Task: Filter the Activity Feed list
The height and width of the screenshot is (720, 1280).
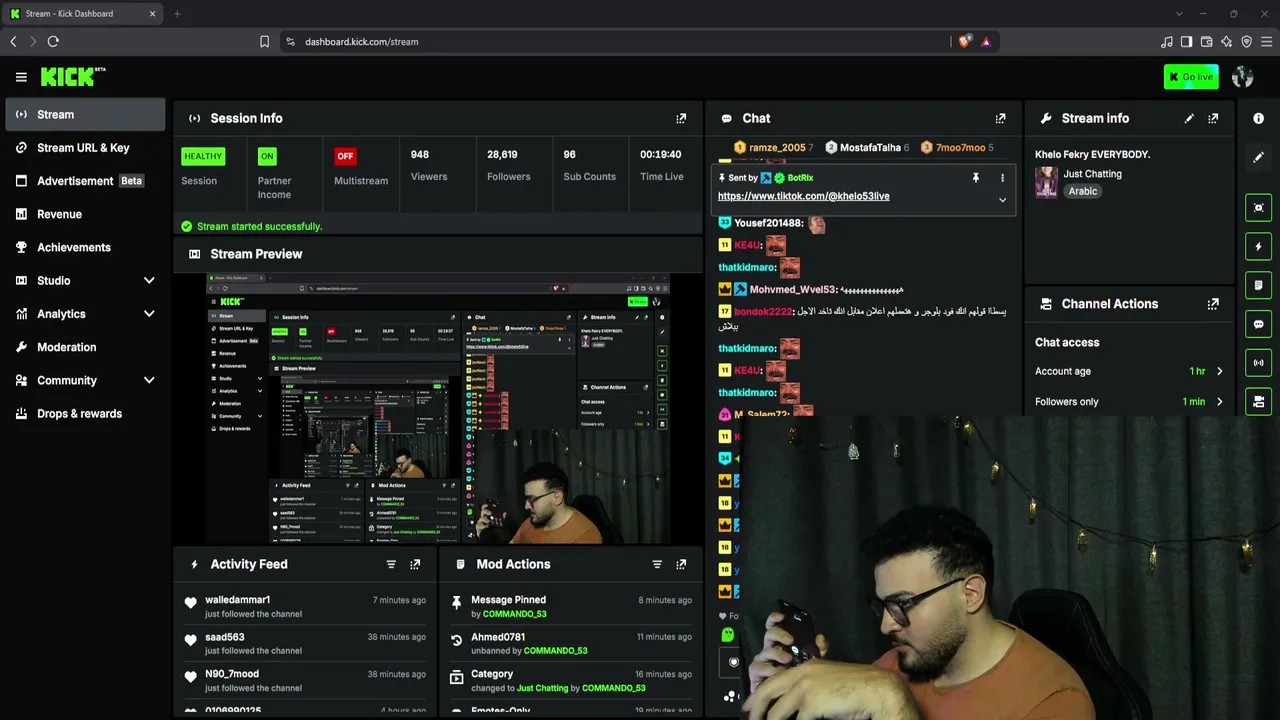Action: [x=391, y=564]
